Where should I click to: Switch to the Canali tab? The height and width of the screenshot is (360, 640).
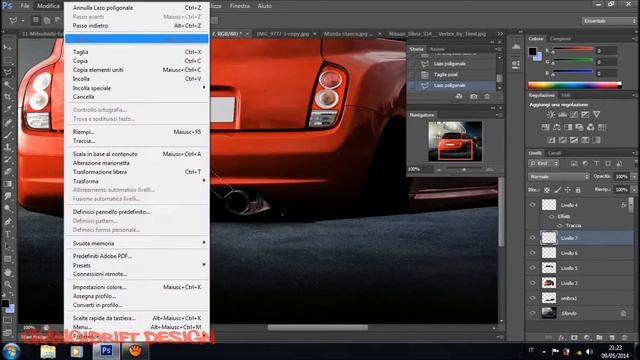coord(555,153)
